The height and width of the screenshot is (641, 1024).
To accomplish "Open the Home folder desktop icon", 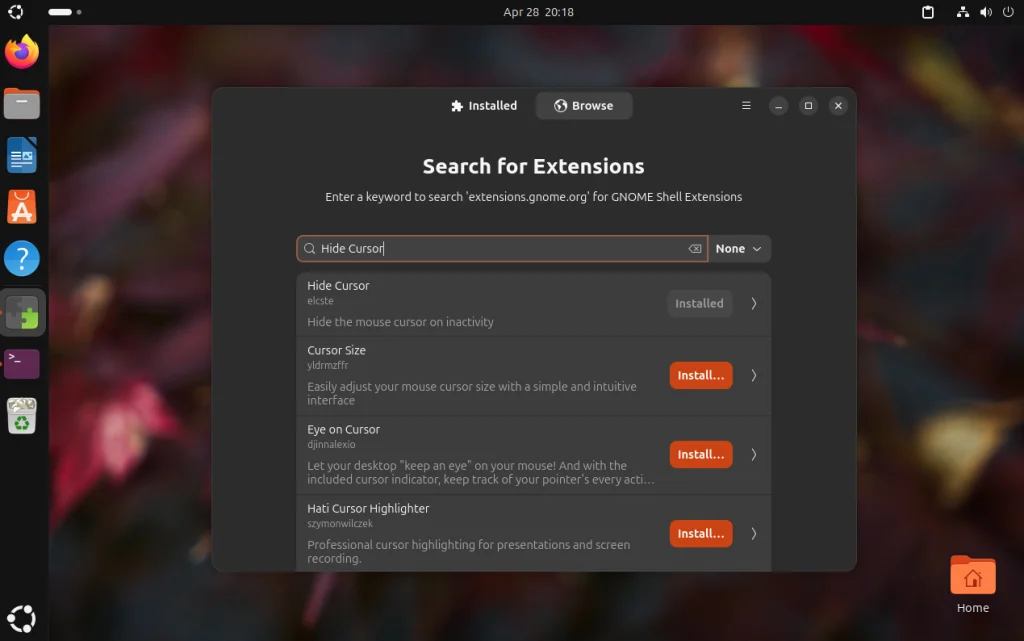I will [972, 584].
